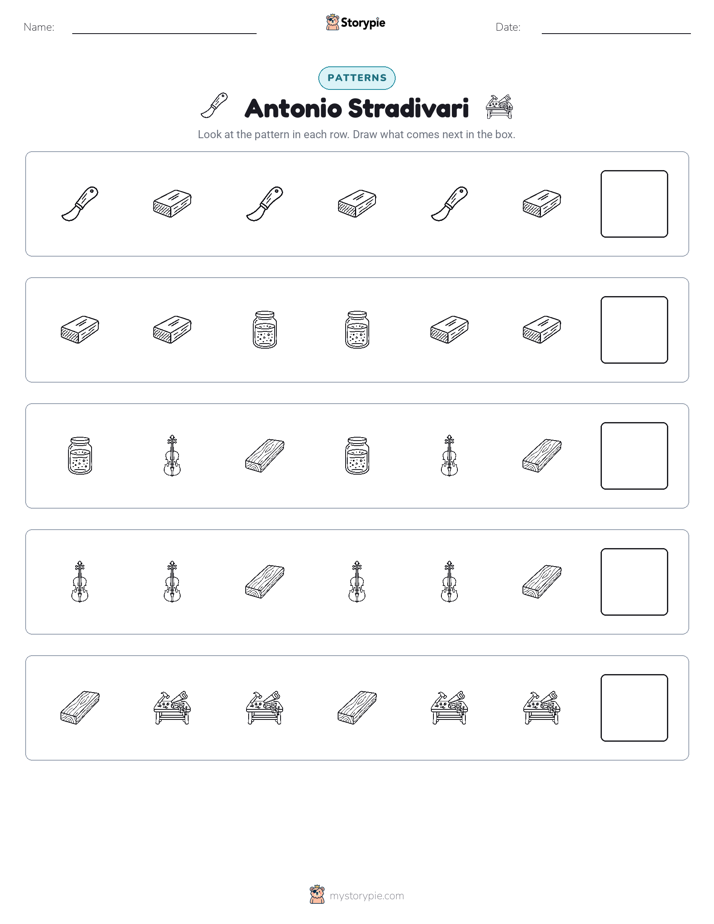Click the last wood plank in row three
The width and height of the screenshot is (714, 924).
542,456
